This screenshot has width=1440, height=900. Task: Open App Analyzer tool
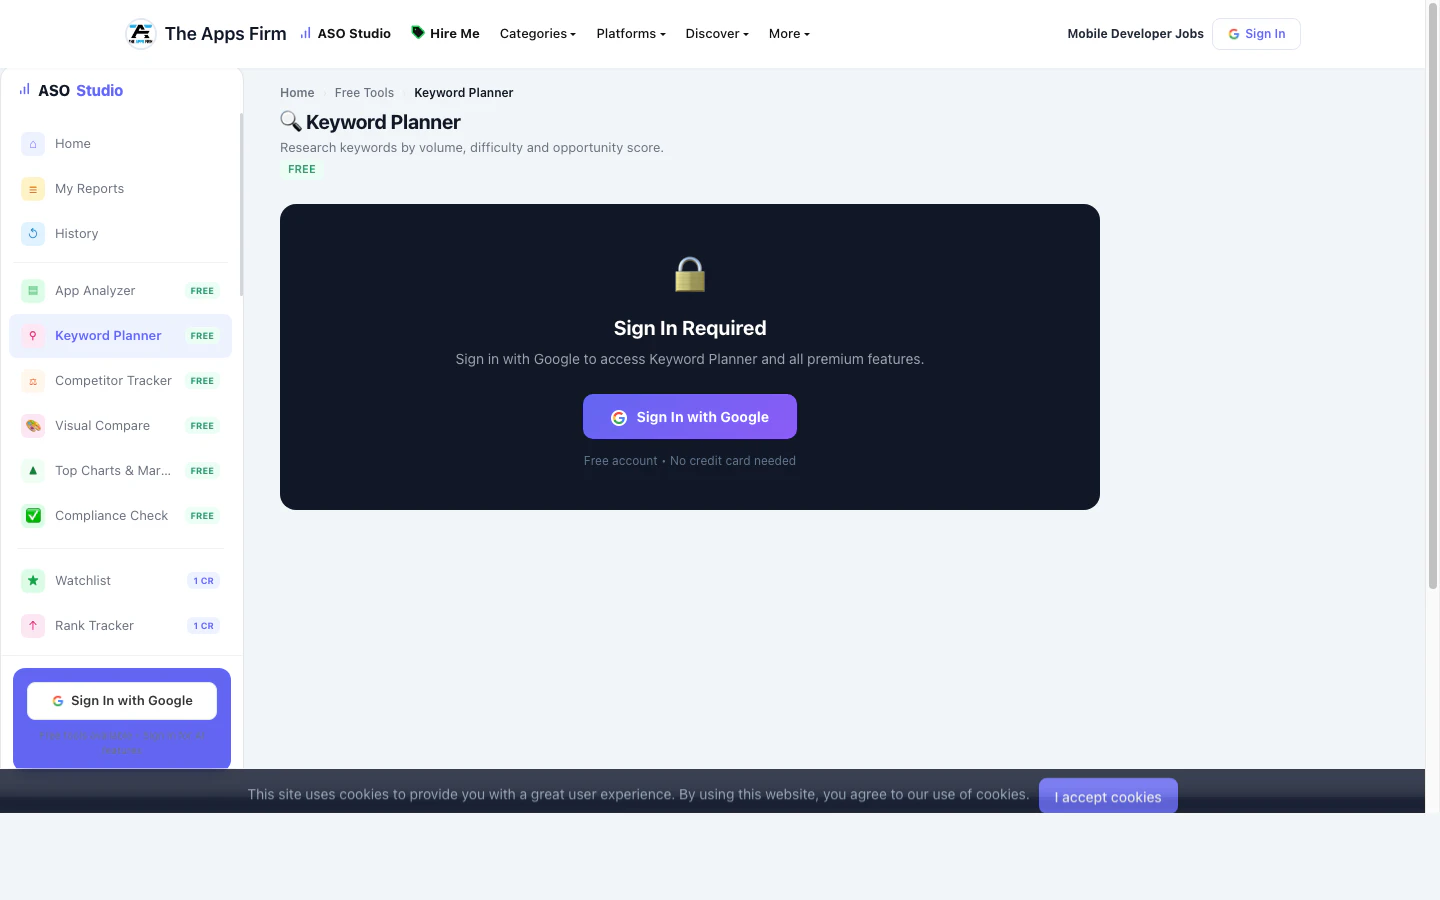pyautogui.click(x=120, y=291)
